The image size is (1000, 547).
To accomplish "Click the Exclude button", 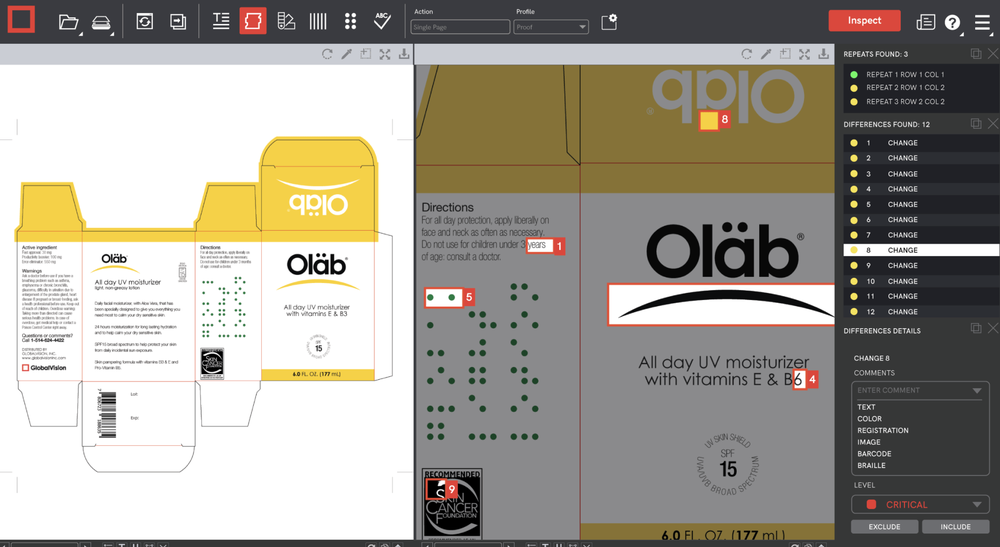I will click(885, 527).
